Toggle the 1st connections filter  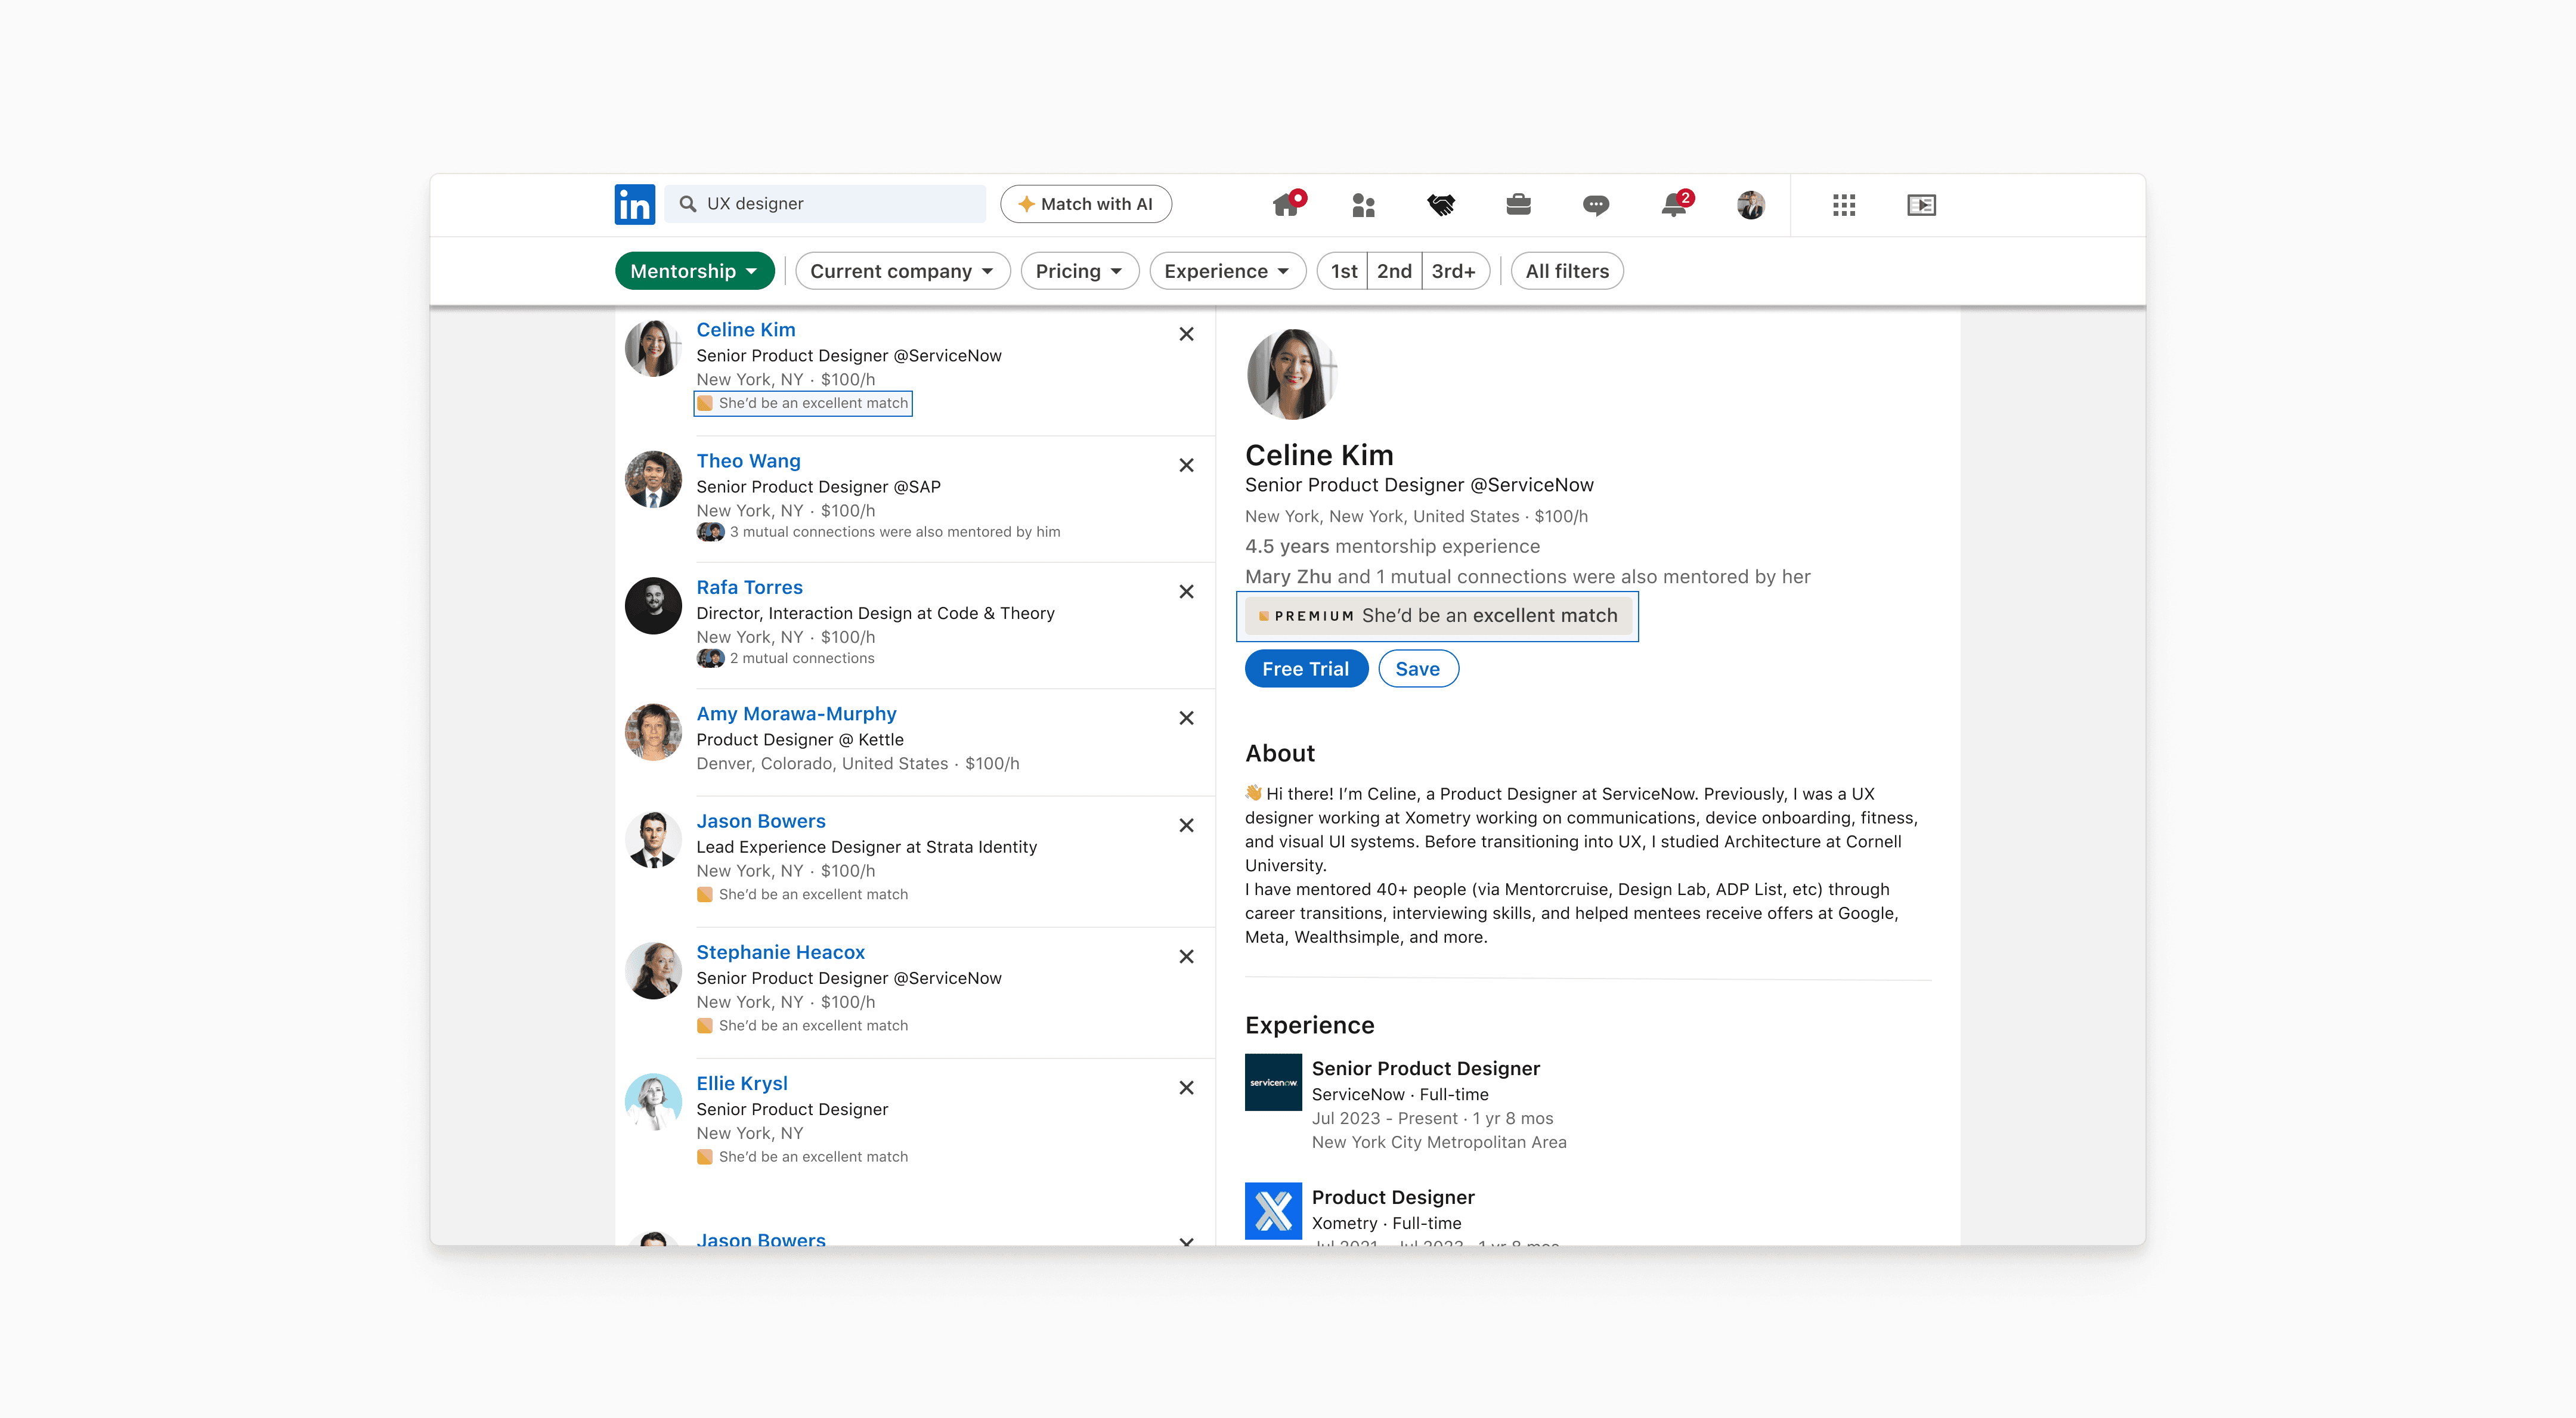[1343, 271]
